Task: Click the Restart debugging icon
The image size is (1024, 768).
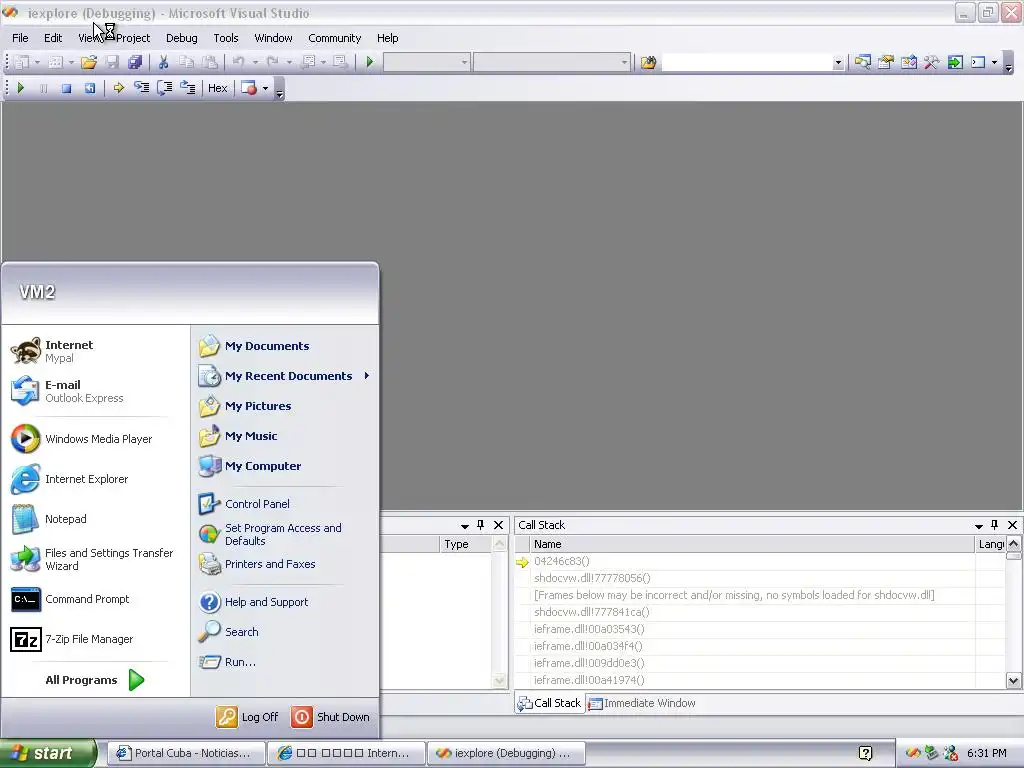Action: pos(89,88)
